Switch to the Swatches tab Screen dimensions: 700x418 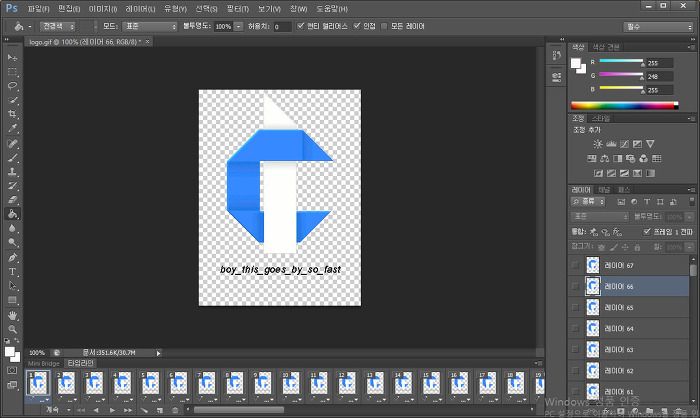click(x=605, y=47)
